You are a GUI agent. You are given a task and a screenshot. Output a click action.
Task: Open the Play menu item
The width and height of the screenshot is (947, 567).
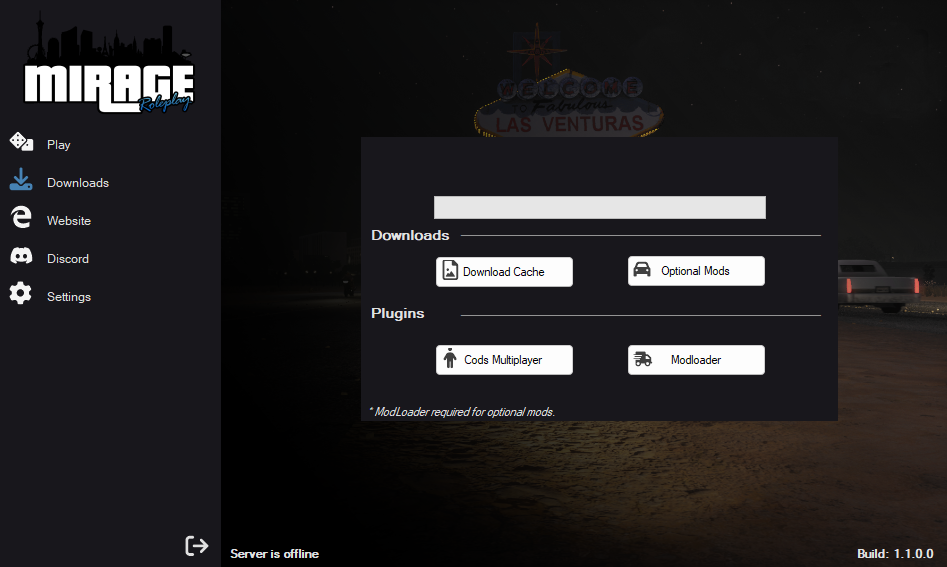click(x=59, y=145)
